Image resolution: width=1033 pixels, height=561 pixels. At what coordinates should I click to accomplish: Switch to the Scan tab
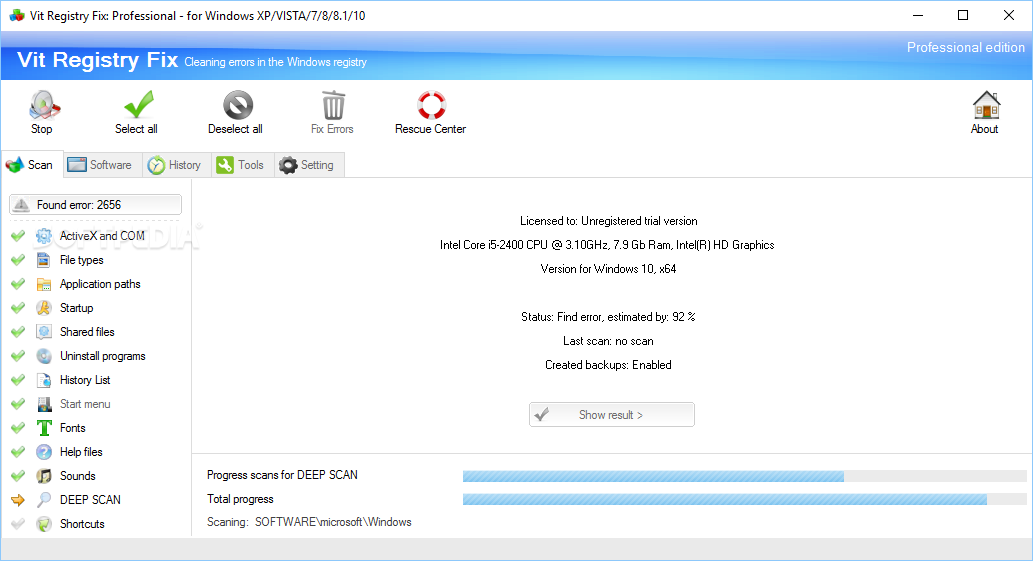32,165
